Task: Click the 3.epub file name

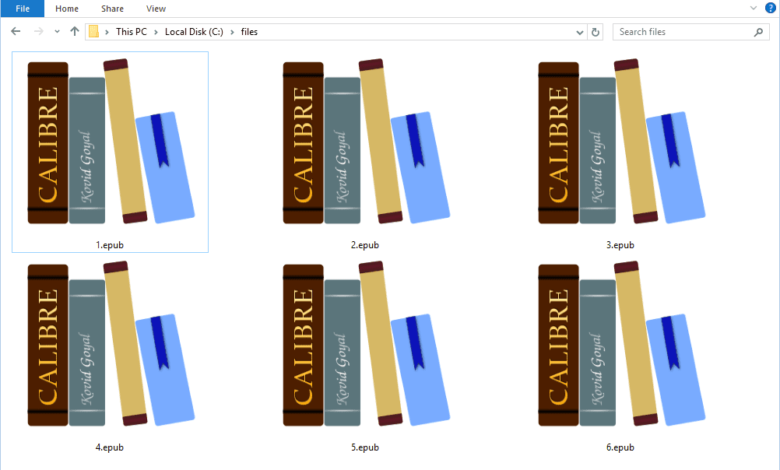Action: [x=620, y=245]
